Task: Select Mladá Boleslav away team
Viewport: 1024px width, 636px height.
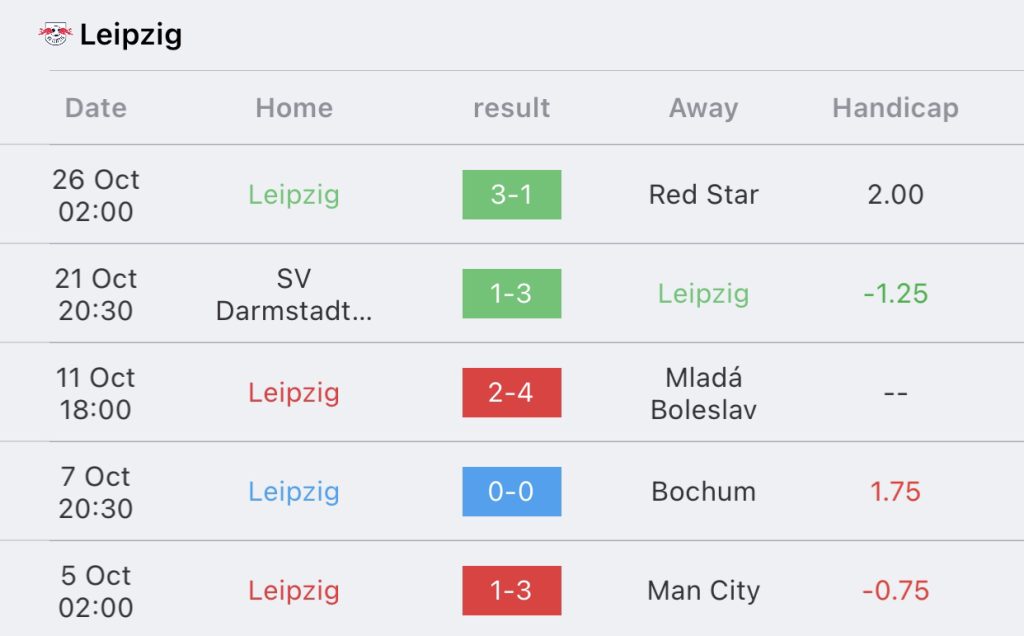Action: pos(703,393)
